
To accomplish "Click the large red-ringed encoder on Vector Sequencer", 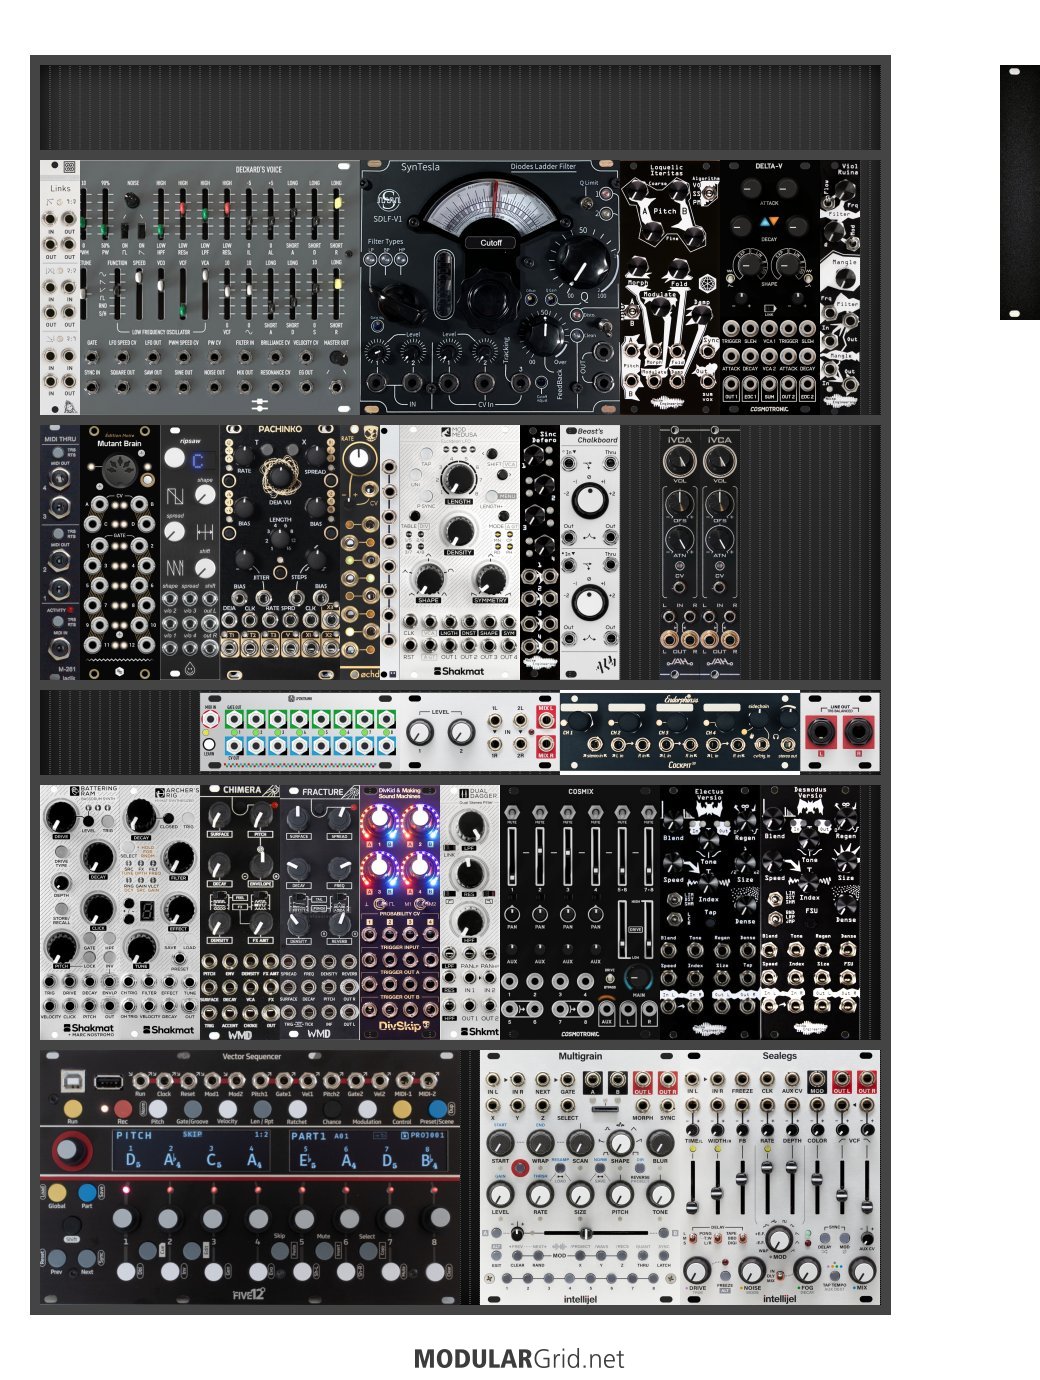I will (x=67, y=1150).
